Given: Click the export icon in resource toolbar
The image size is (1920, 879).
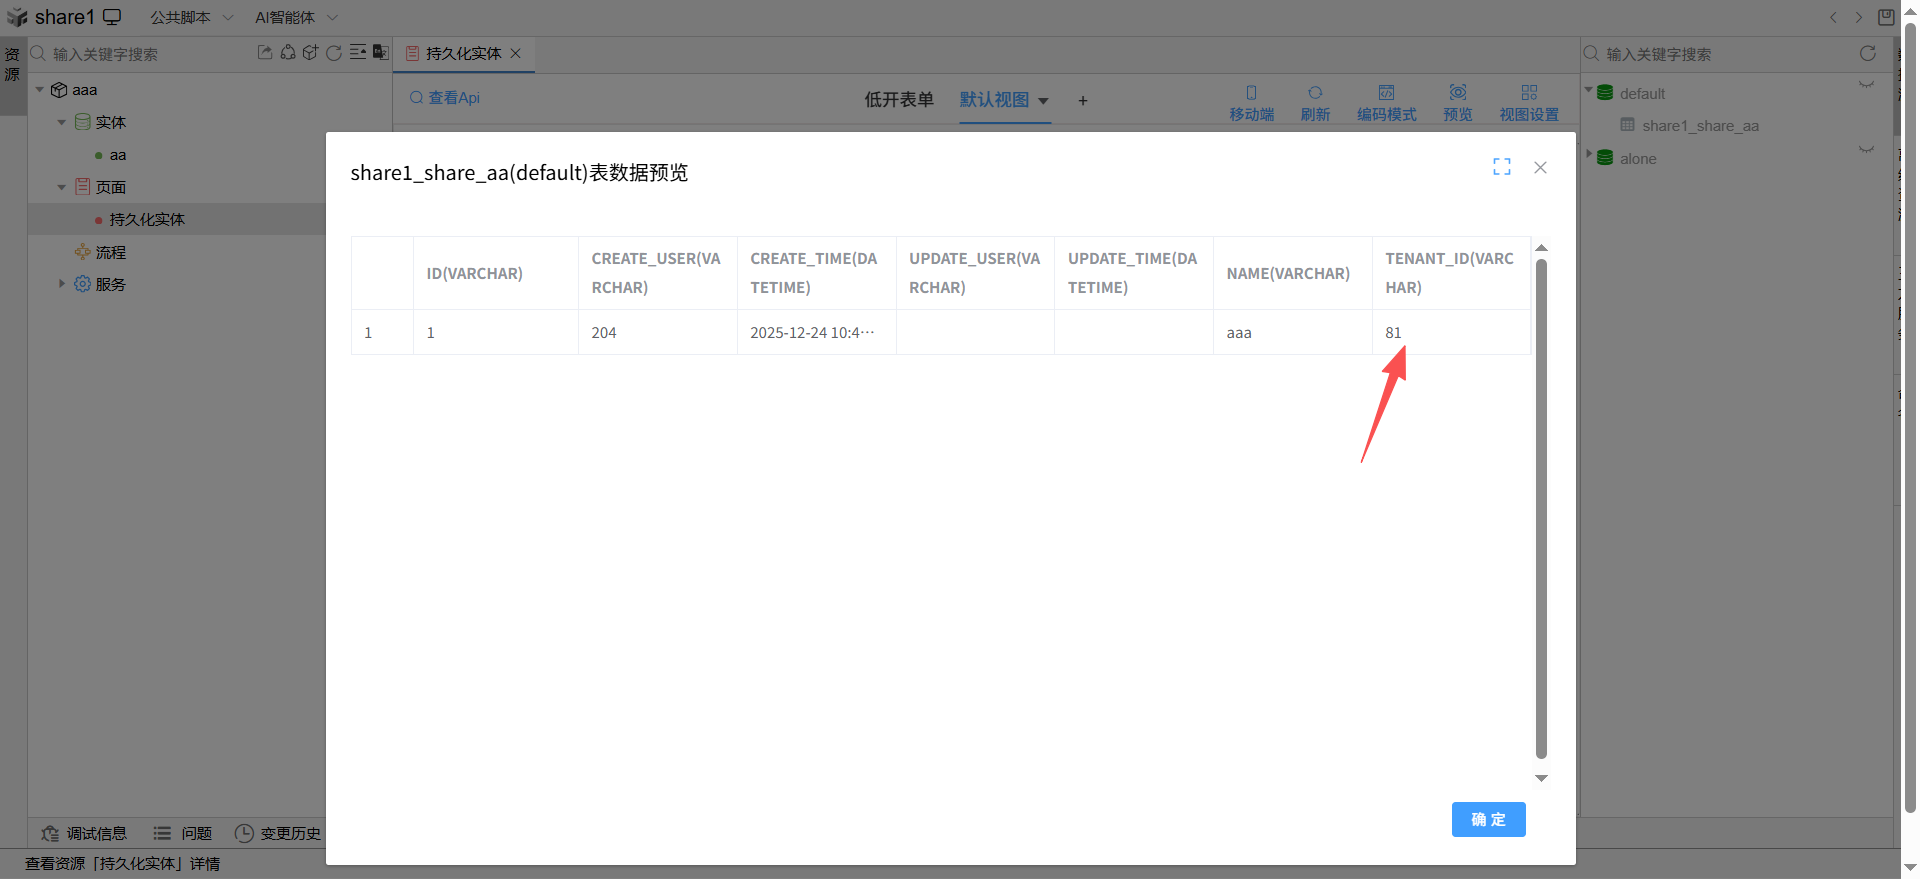Looking at the screenshot, I should pos(265,53).
